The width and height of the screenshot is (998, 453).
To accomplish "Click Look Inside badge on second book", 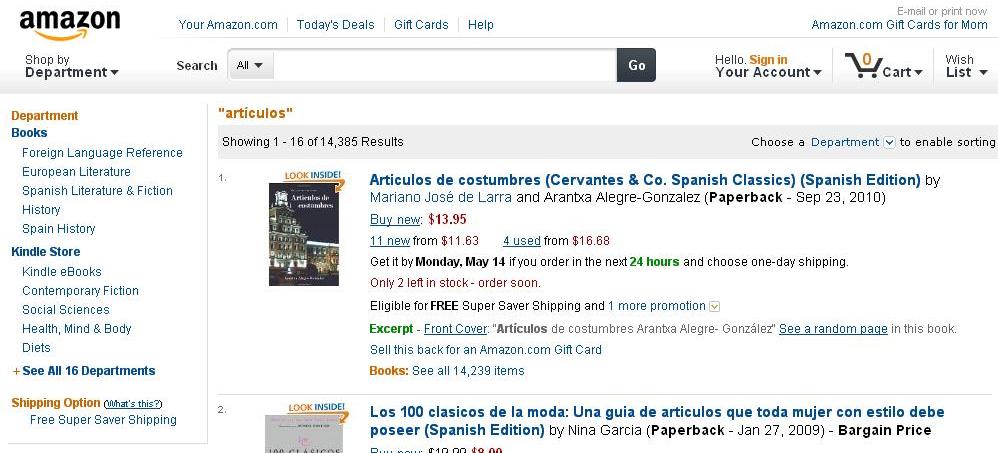I will coord(315,408).
